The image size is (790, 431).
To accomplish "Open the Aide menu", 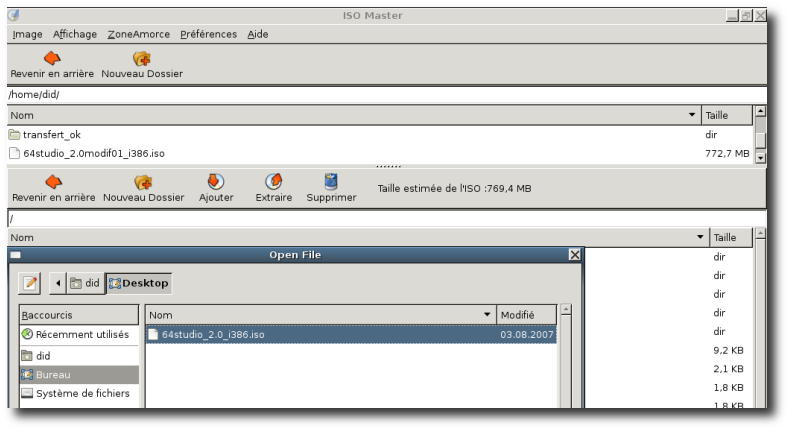I will (x=257, y=34).
